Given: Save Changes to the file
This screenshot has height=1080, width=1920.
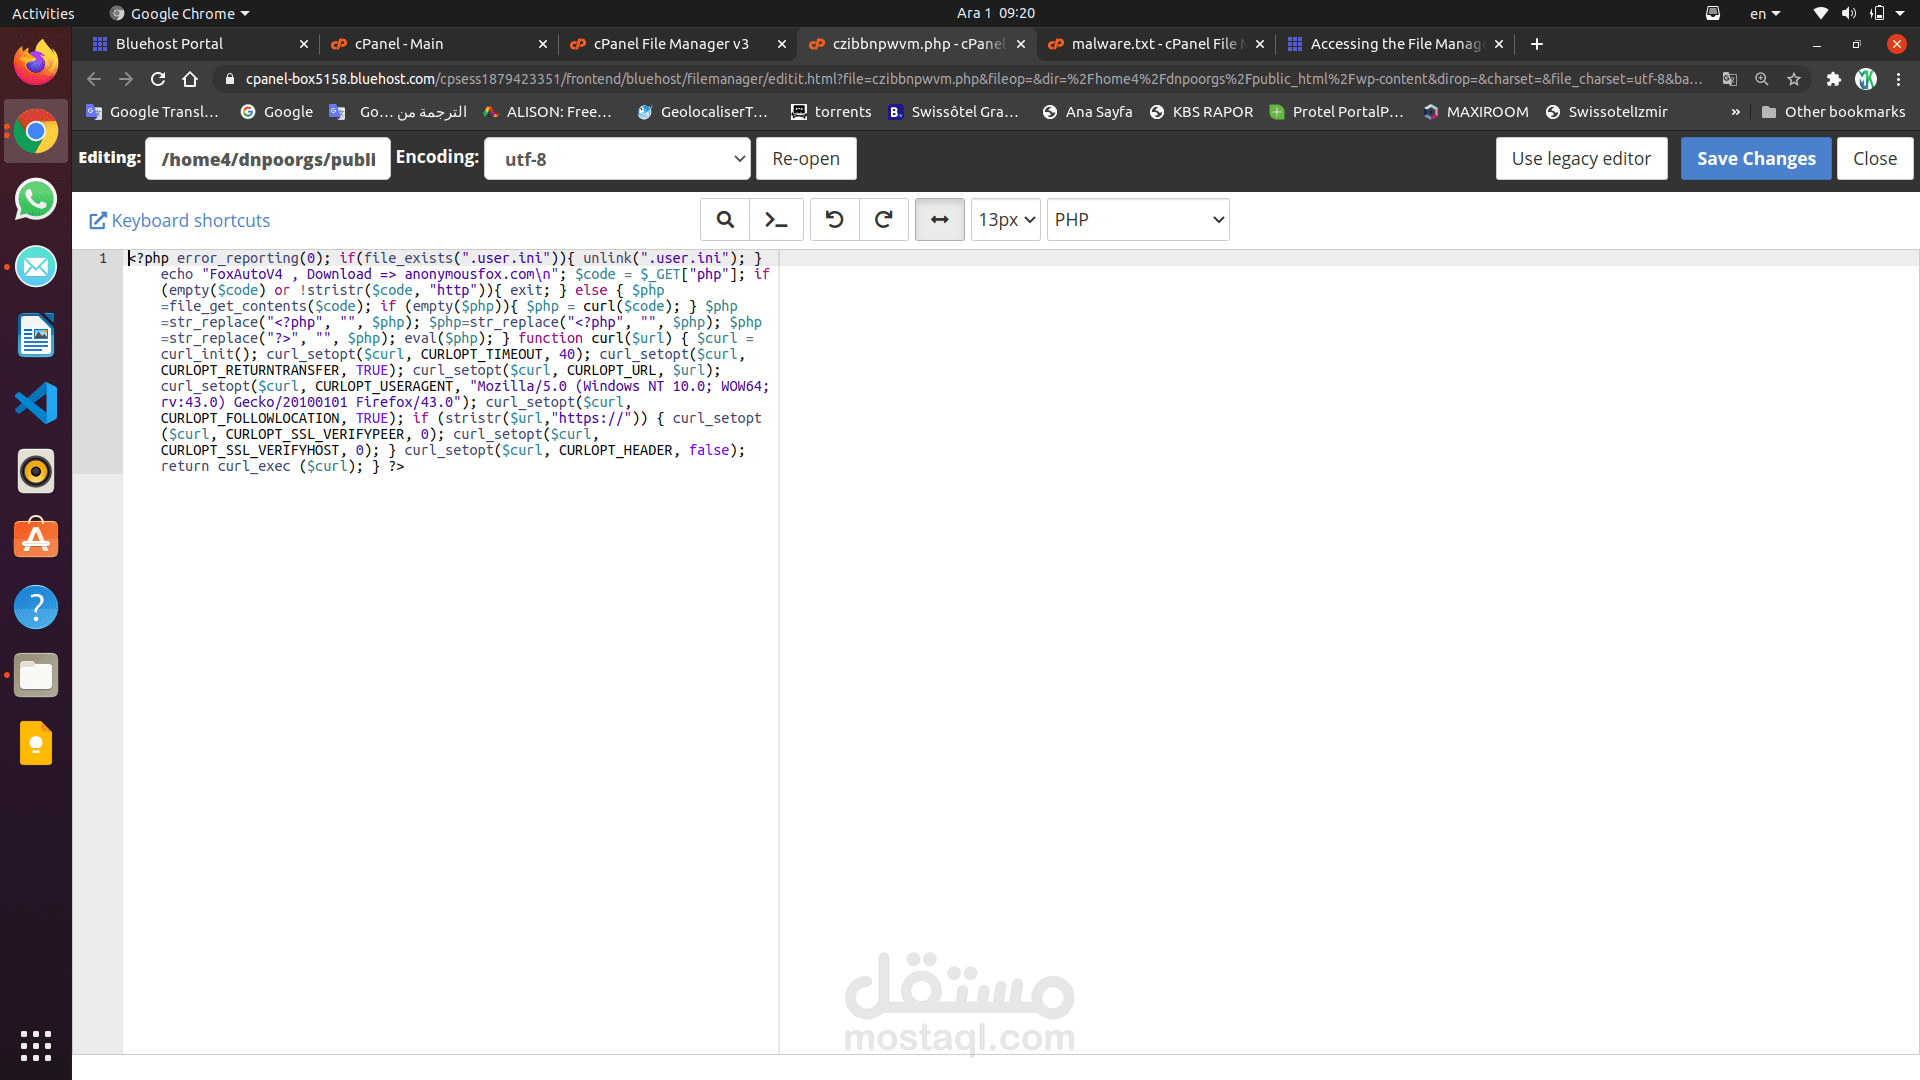Looking at the screenshot, I should [x=1756, y=159].
